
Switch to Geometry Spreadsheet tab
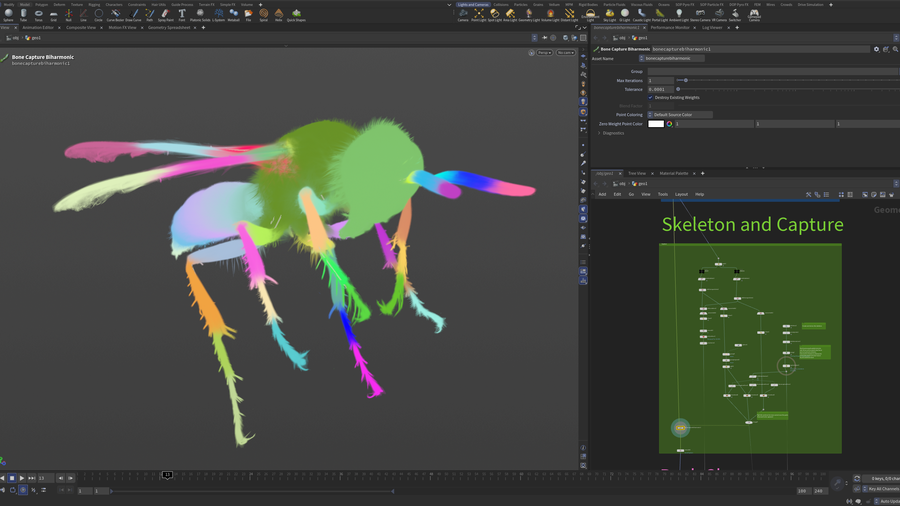coord(169,28)
